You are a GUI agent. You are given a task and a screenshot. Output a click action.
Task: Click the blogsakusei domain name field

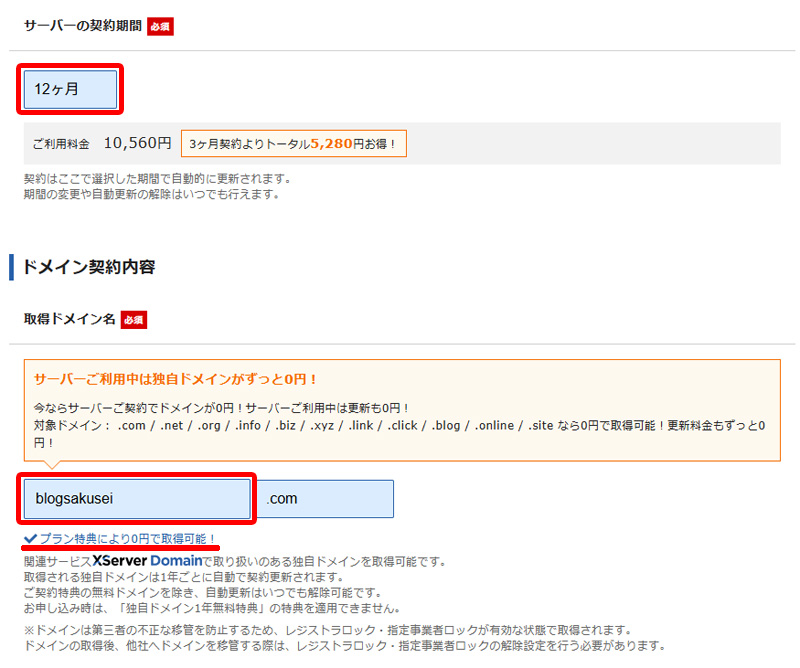click(137, 498)
